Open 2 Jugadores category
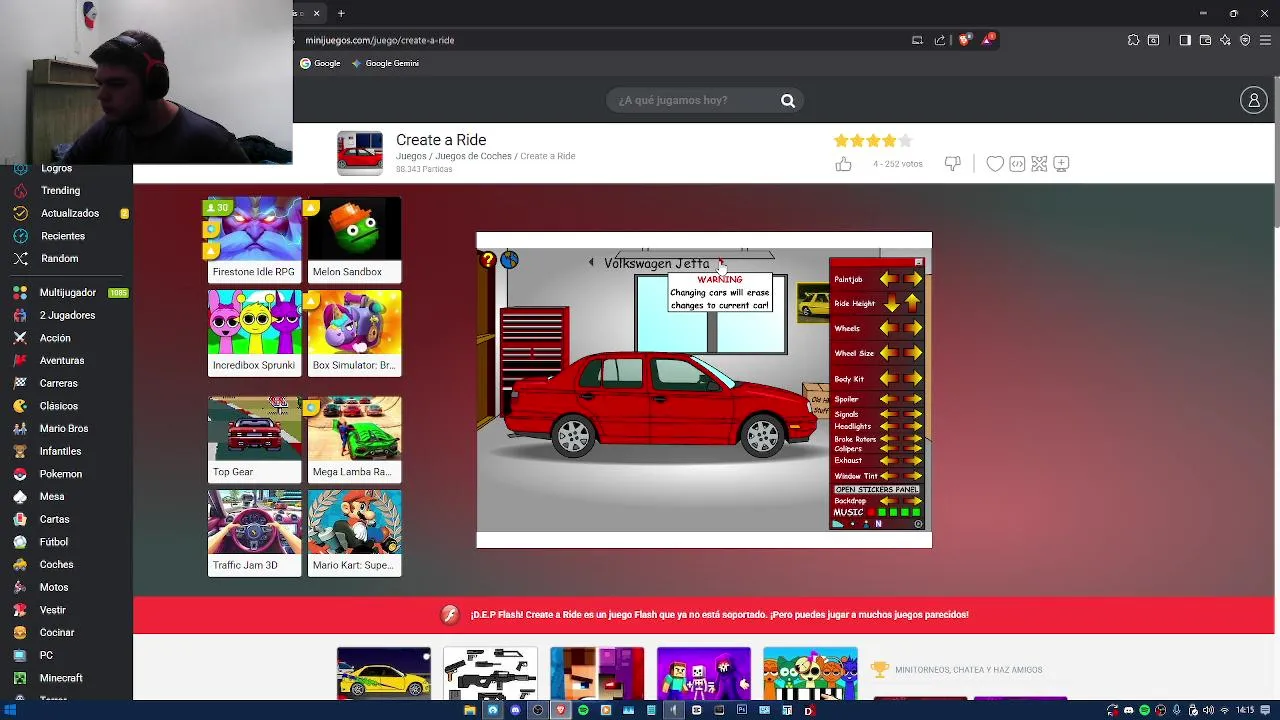 click(x=67, y=315)
